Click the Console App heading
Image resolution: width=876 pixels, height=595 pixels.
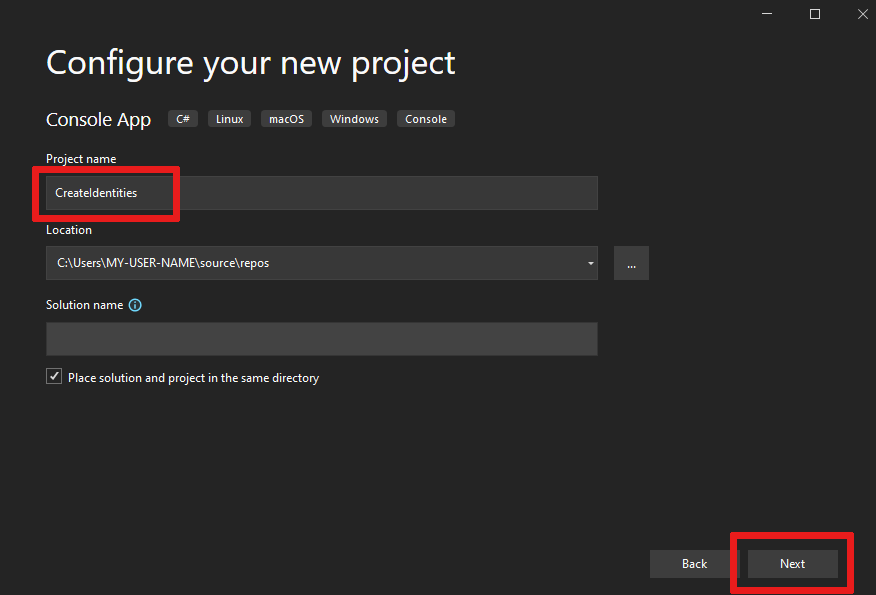click(98, 120)
